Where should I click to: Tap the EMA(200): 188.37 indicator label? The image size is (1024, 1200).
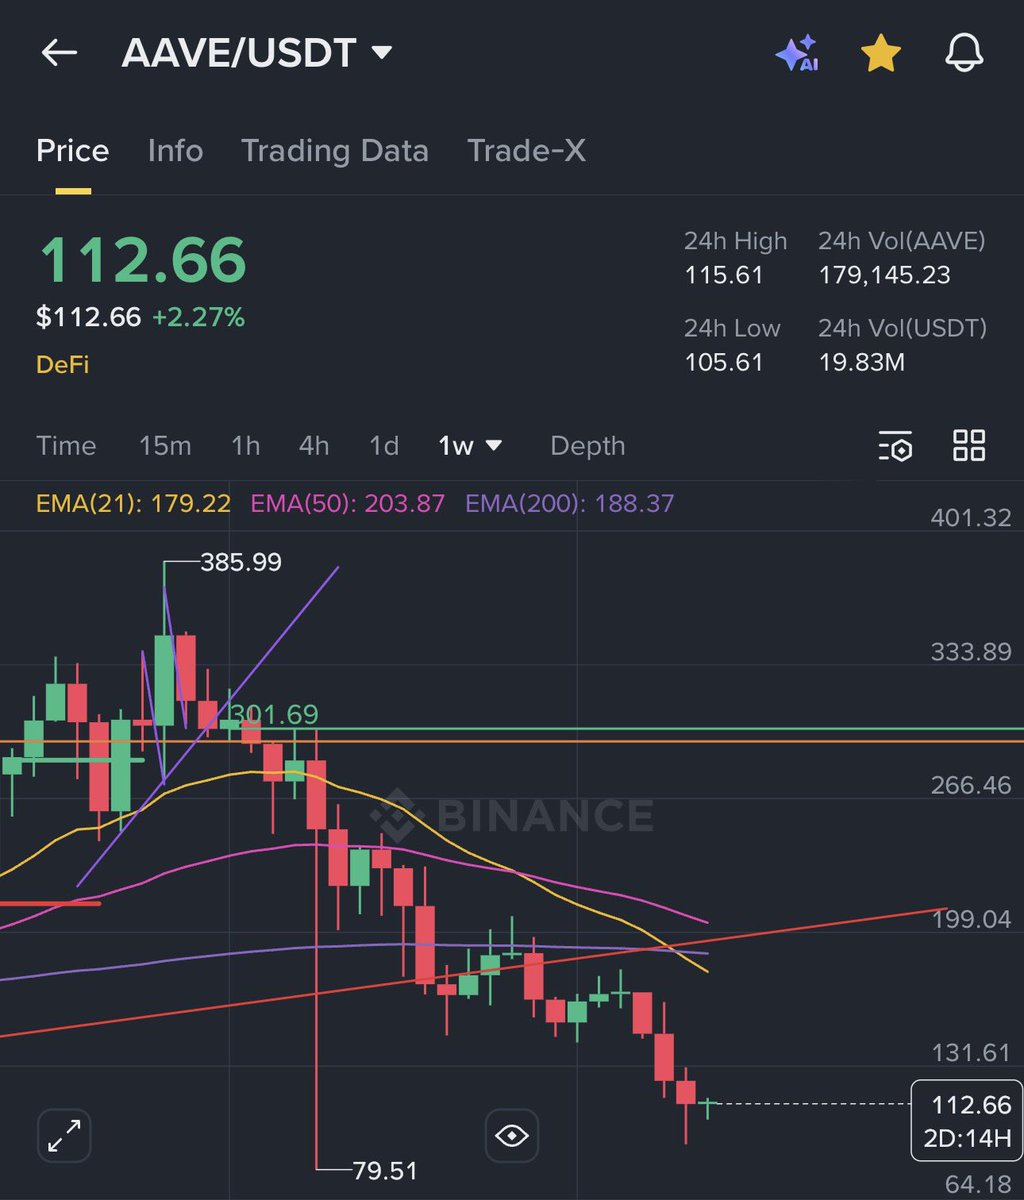click(569, 503)
